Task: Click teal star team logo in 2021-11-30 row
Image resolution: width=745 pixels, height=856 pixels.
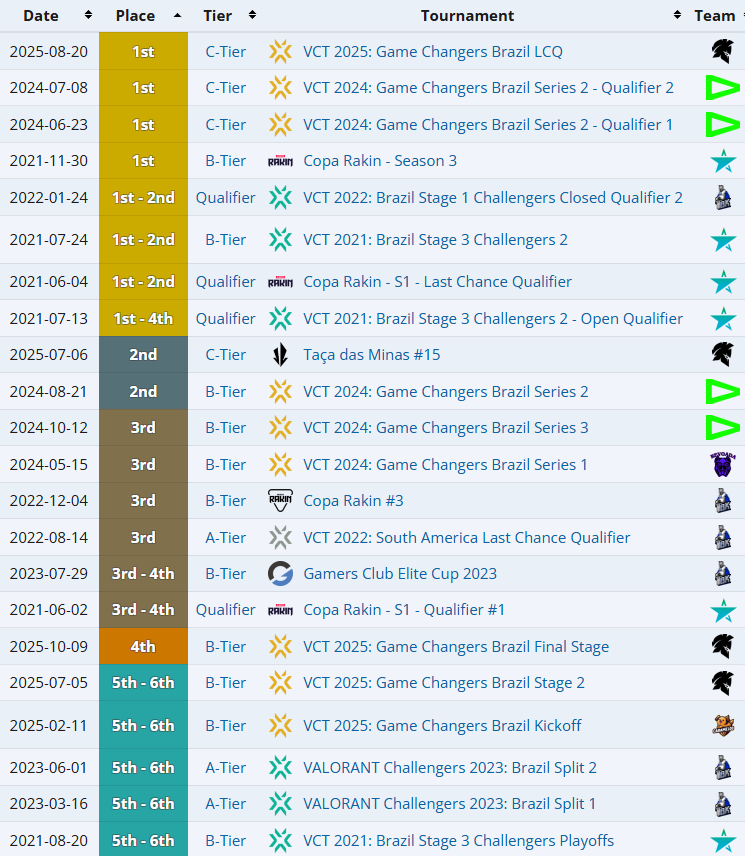Action: pyautogui.click(x=723, y=161)
